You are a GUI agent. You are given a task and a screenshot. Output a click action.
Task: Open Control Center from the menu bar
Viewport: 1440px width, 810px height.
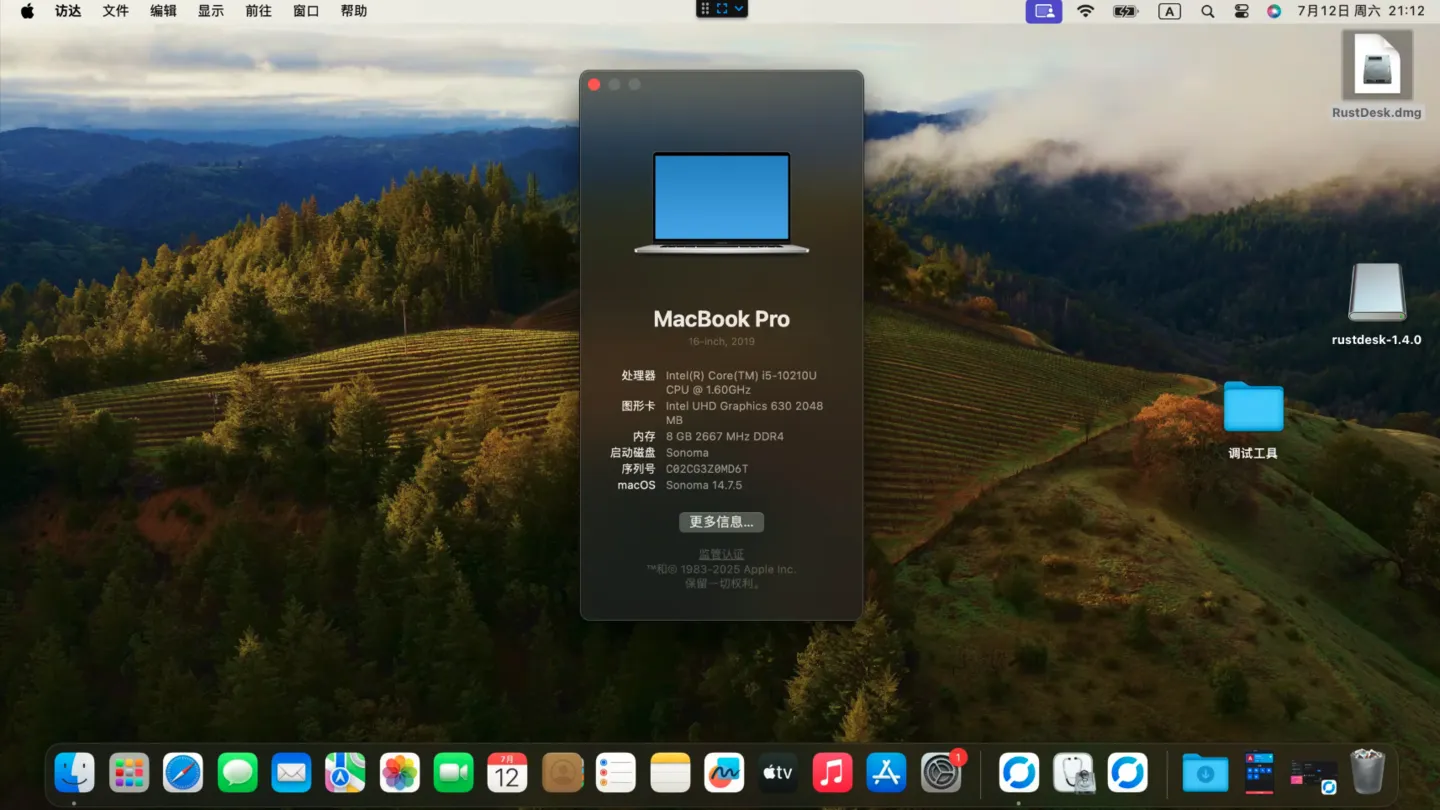1240,11
